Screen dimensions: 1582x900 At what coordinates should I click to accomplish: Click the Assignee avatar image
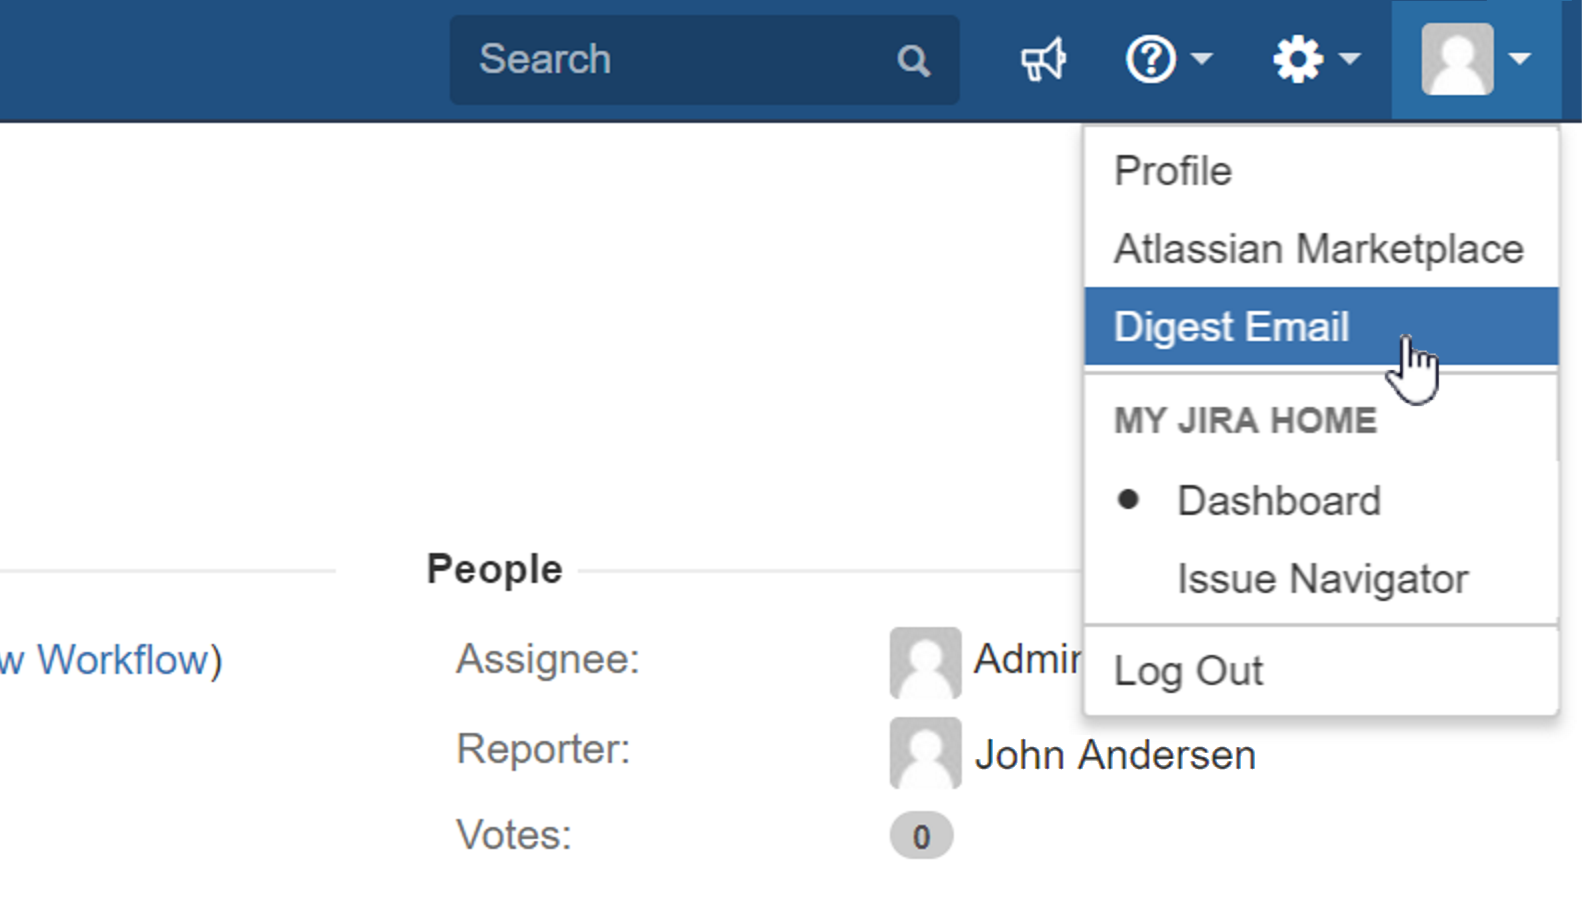coord(925,662)
